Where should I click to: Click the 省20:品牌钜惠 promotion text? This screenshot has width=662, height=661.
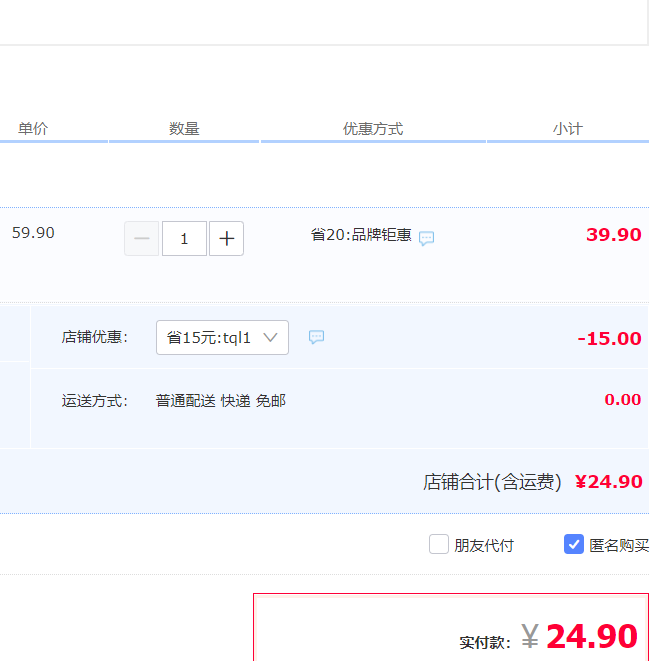tap(361, 235)
